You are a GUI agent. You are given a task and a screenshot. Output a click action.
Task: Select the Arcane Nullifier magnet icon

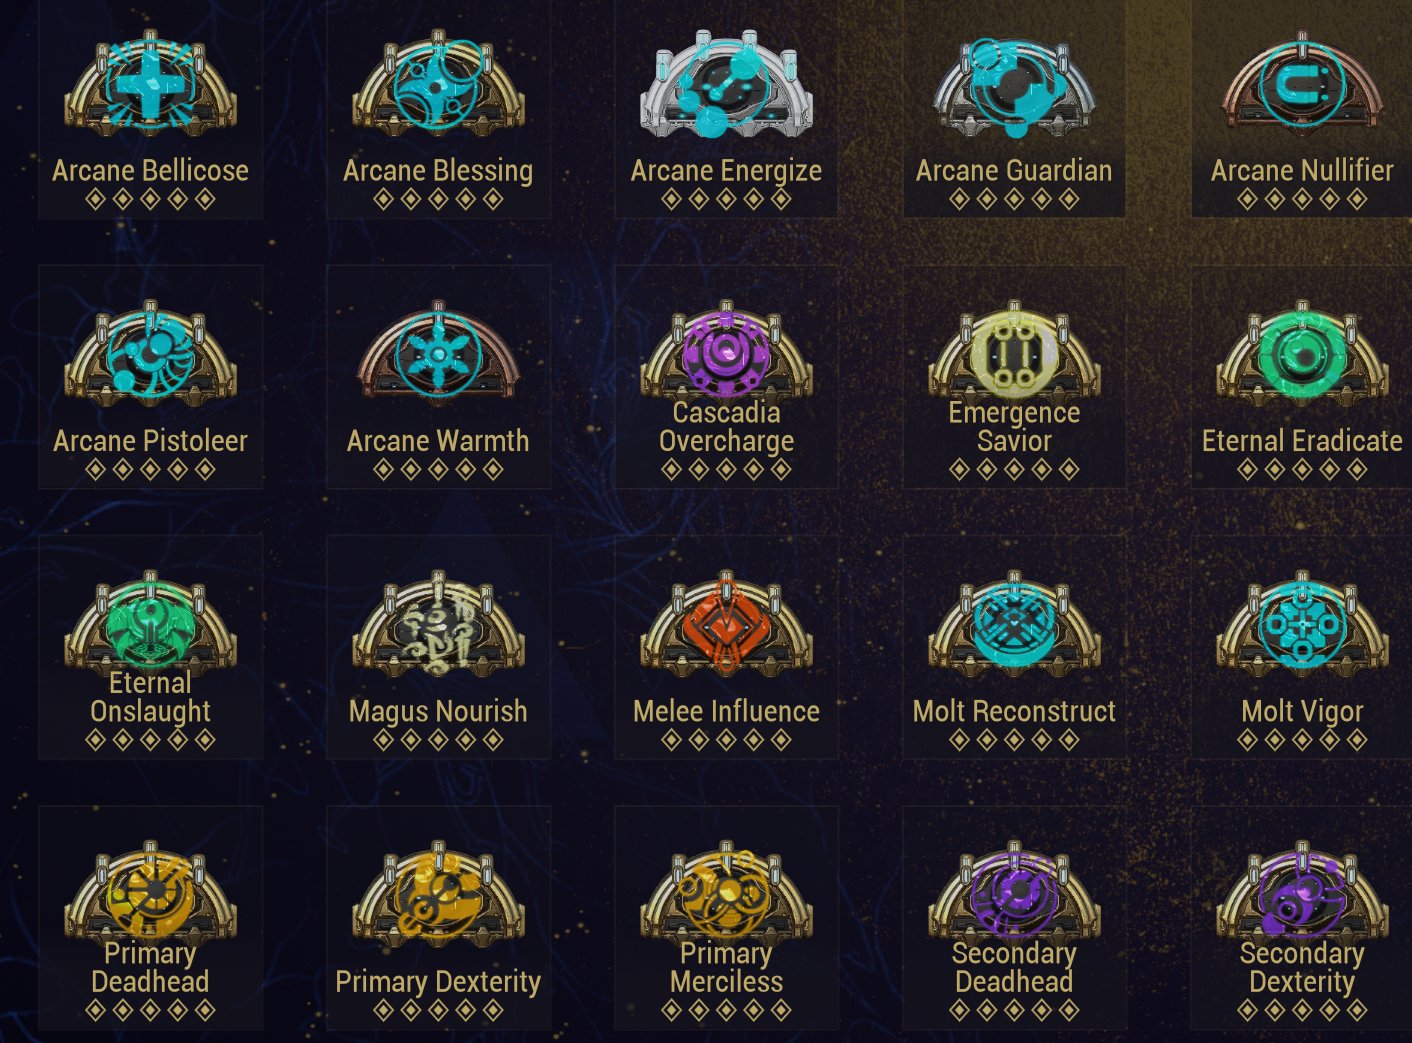[1302, 86]
